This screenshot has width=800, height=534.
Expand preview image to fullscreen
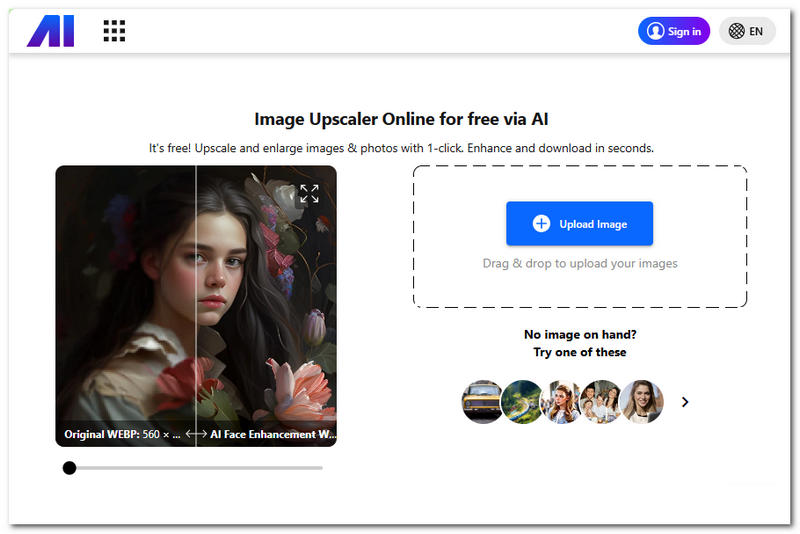309,193
